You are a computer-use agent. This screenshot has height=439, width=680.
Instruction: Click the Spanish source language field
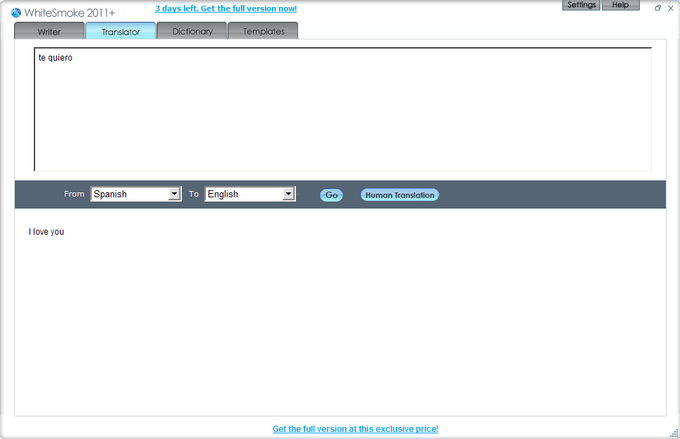pos(136,194)
